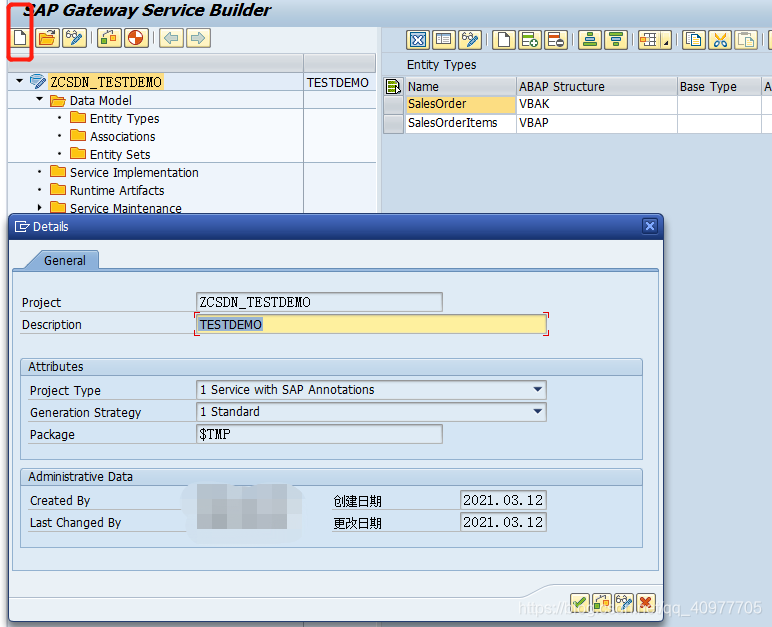Cancel the Details dialog with the red X
Image resolution: width=772 pixels, height=627 pixels.
[646, 602]
